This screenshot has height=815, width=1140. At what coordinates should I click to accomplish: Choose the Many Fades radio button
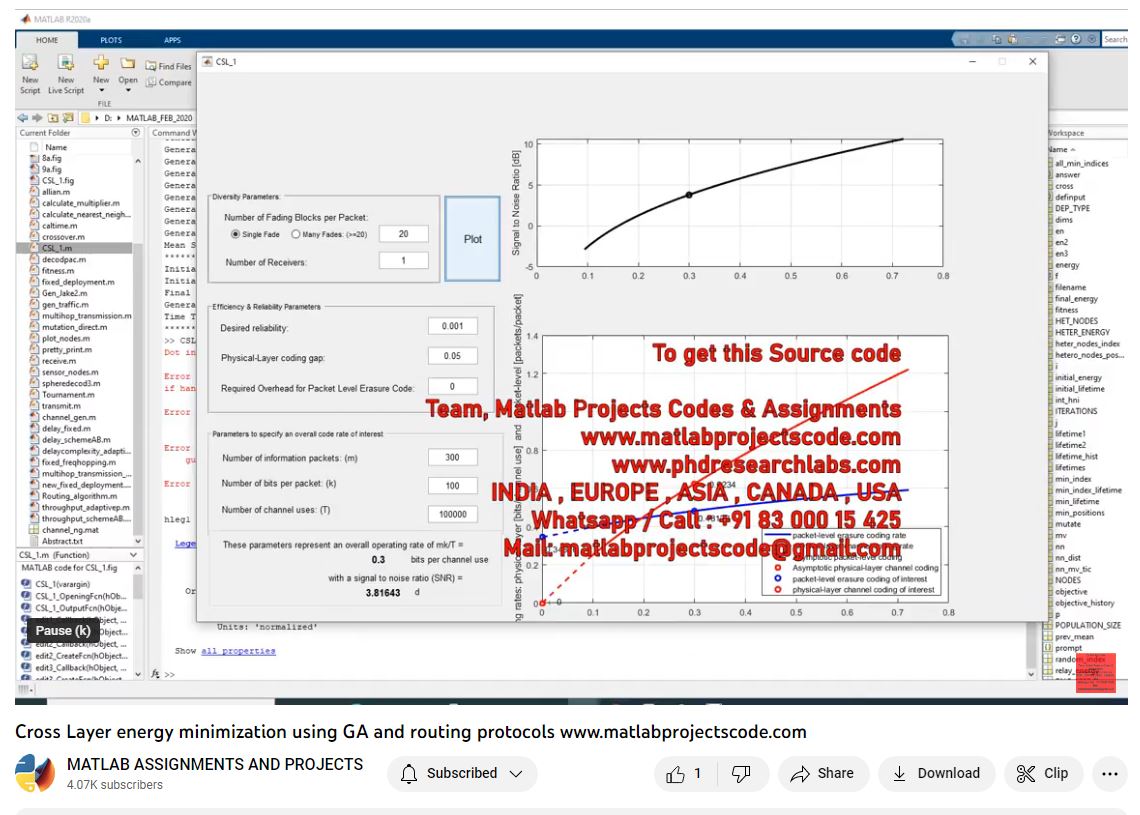point(296,234)
